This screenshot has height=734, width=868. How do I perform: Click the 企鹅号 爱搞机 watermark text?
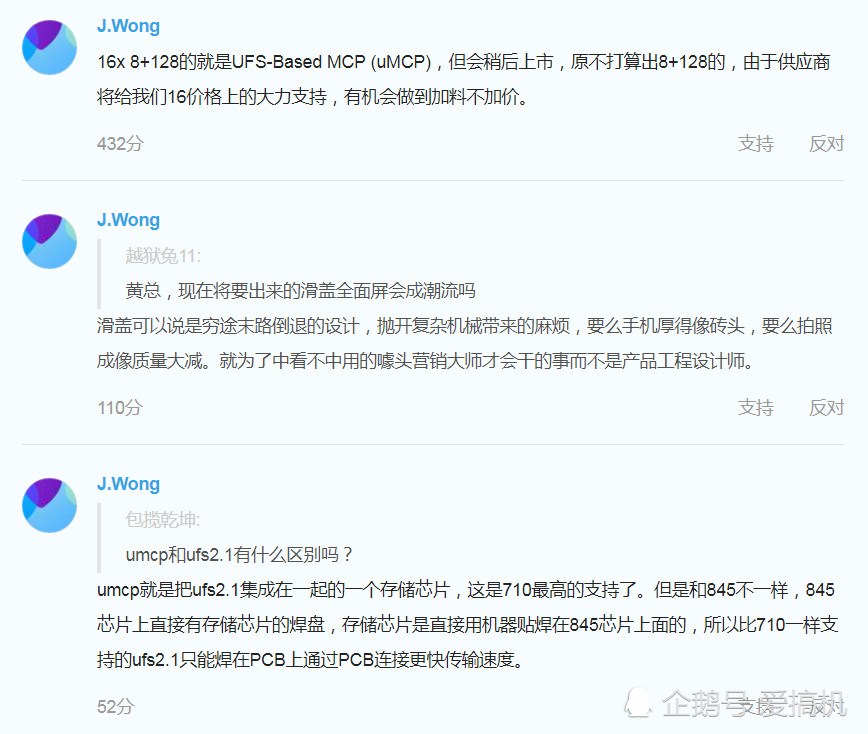(x=754, y=704)
